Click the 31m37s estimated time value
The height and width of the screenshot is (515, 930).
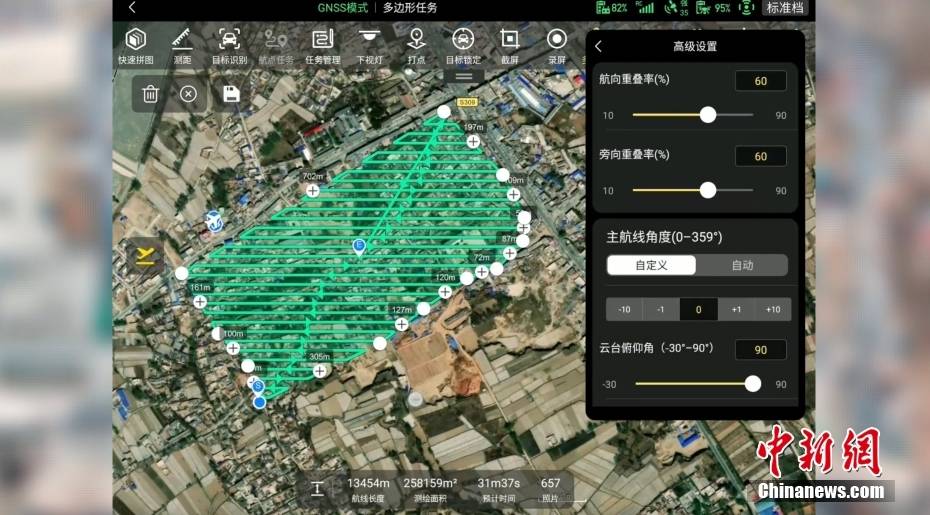[x=499, y=483]
